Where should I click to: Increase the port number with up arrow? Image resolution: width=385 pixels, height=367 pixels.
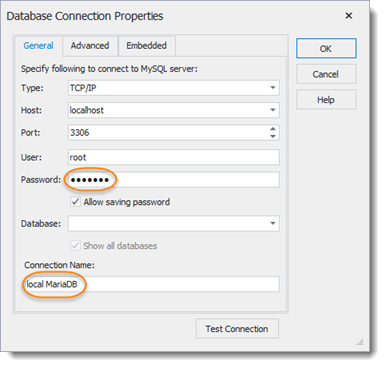pyautogui.click(x=273, y=129)
